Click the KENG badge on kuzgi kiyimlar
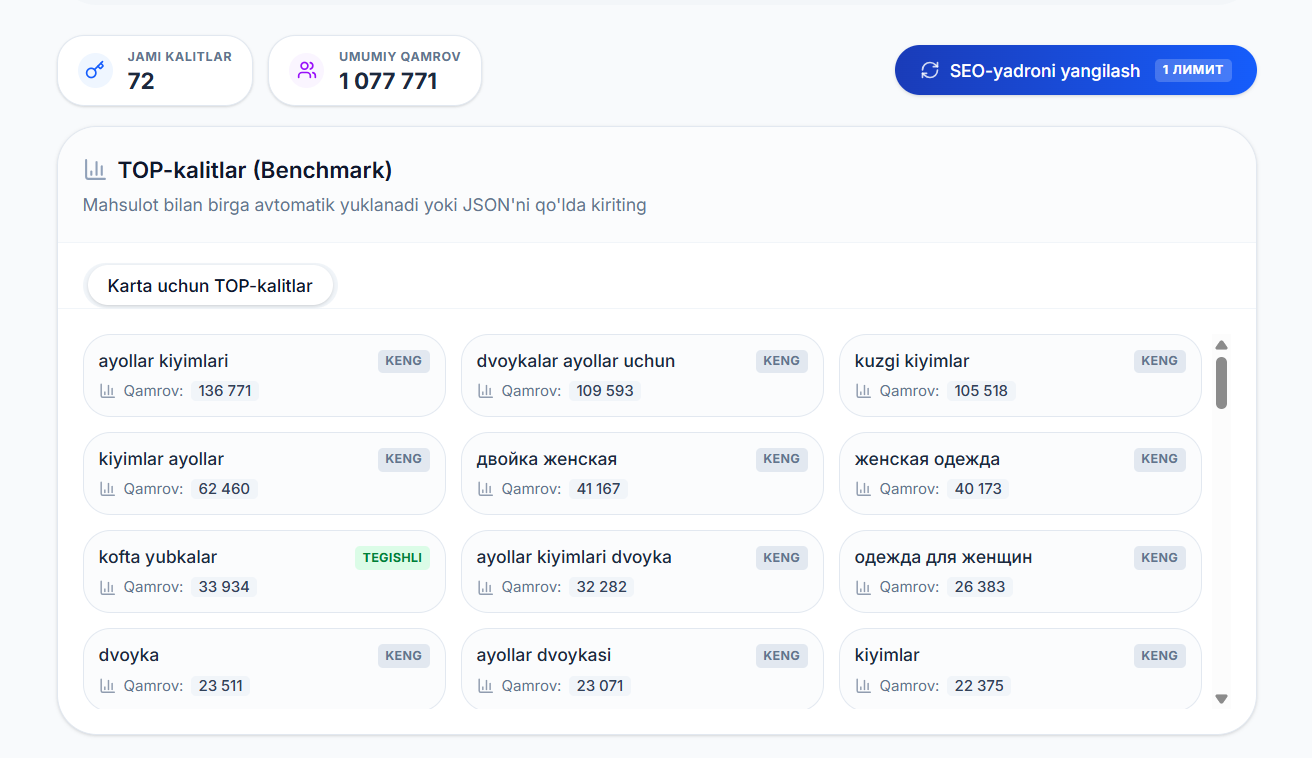This screenshot has width=1312, height=758. (x=1160, y=361)
